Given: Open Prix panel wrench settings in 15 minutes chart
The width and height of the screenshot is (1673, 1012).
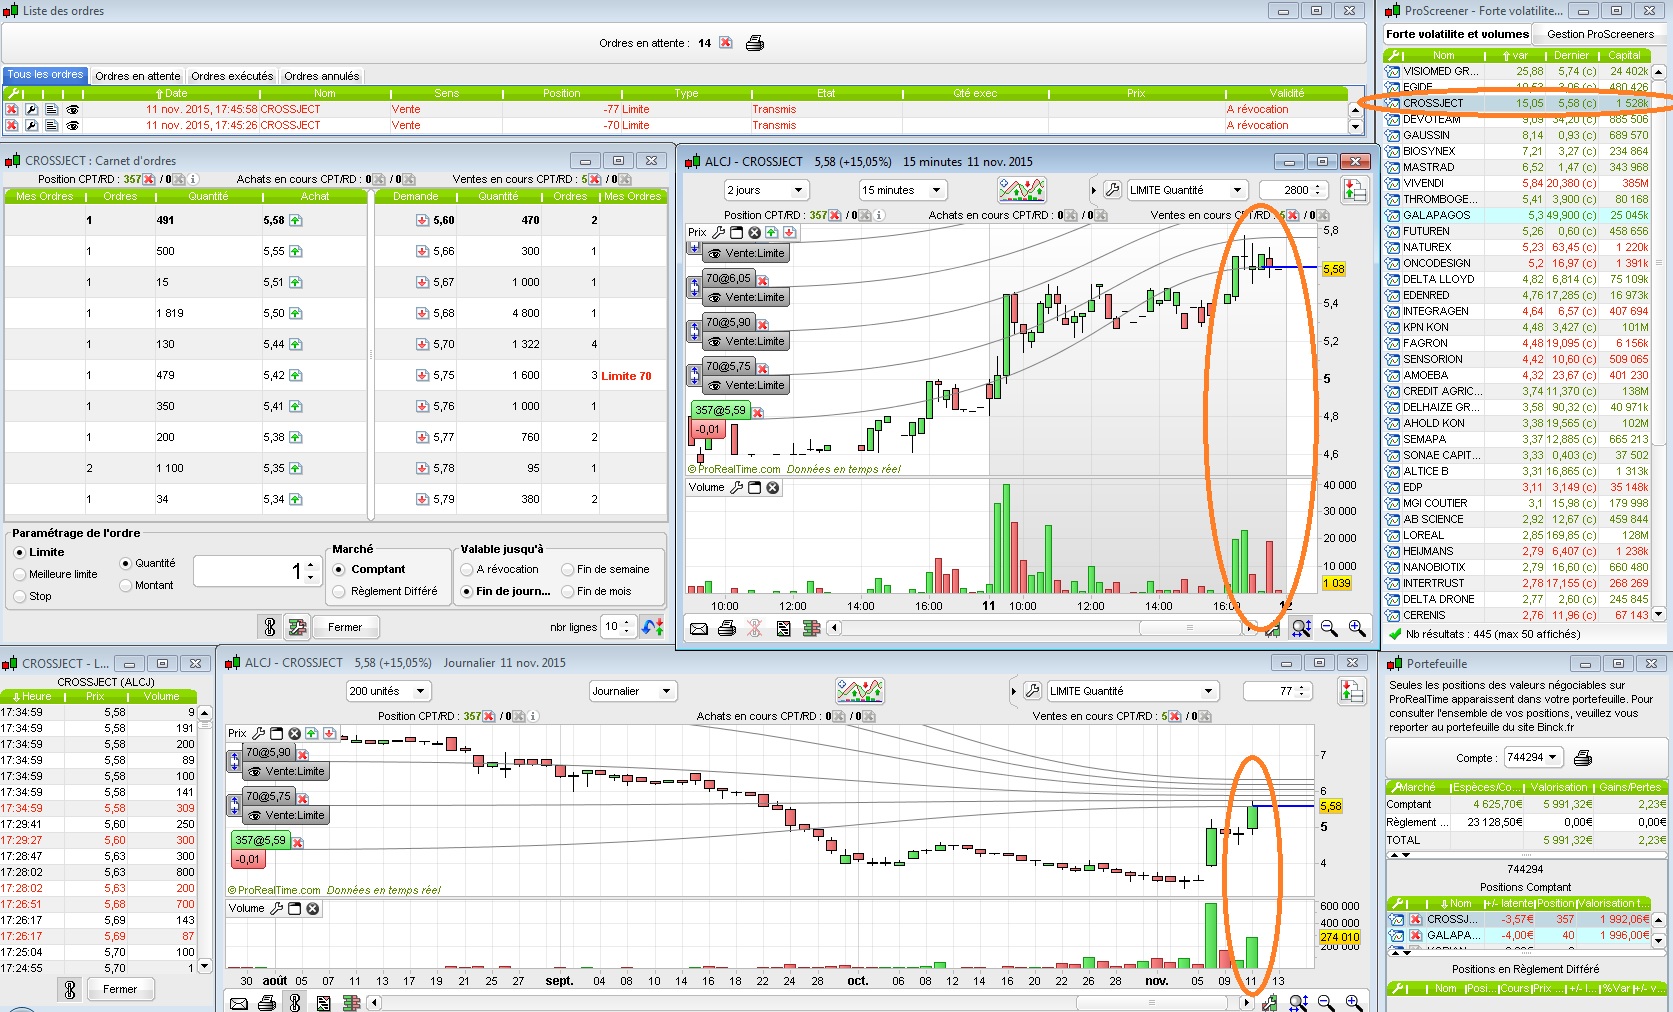Looking at the screenshot, I should coord(718,233).
